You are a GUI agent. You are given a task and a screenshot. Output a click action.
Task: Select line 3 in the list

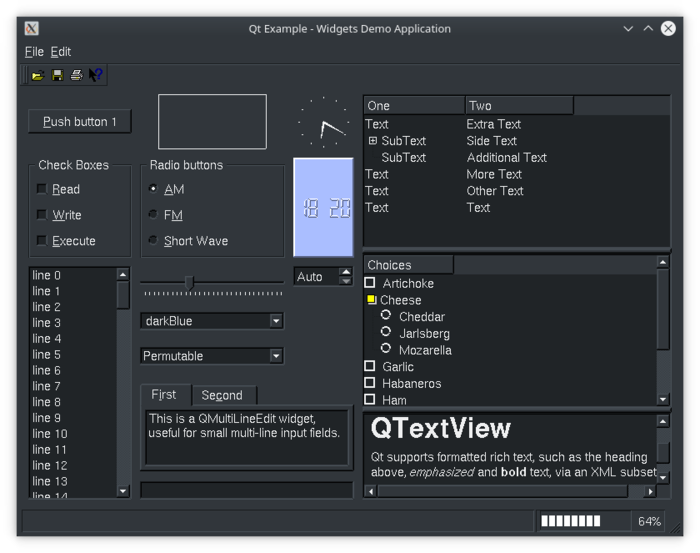[x=73, y=323]
